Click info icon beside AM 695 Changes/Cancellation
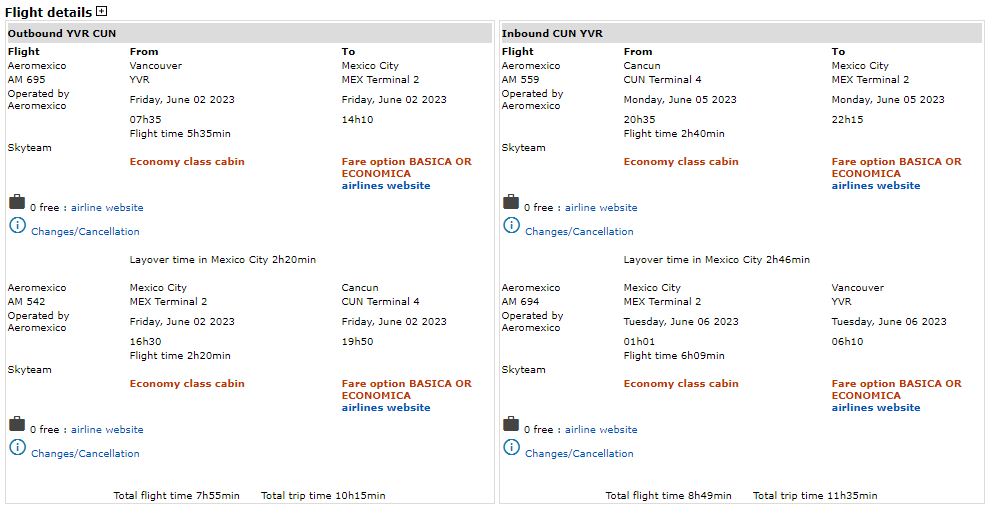 tap(17, 226)
